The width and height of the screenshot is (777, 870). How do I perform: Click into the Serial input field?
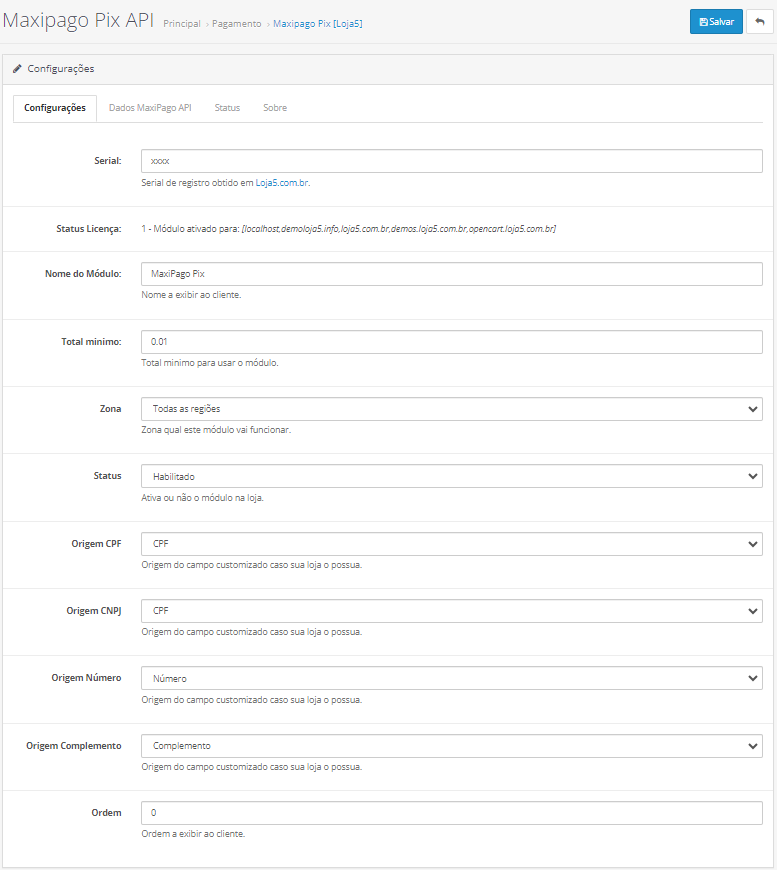[451, 161]
